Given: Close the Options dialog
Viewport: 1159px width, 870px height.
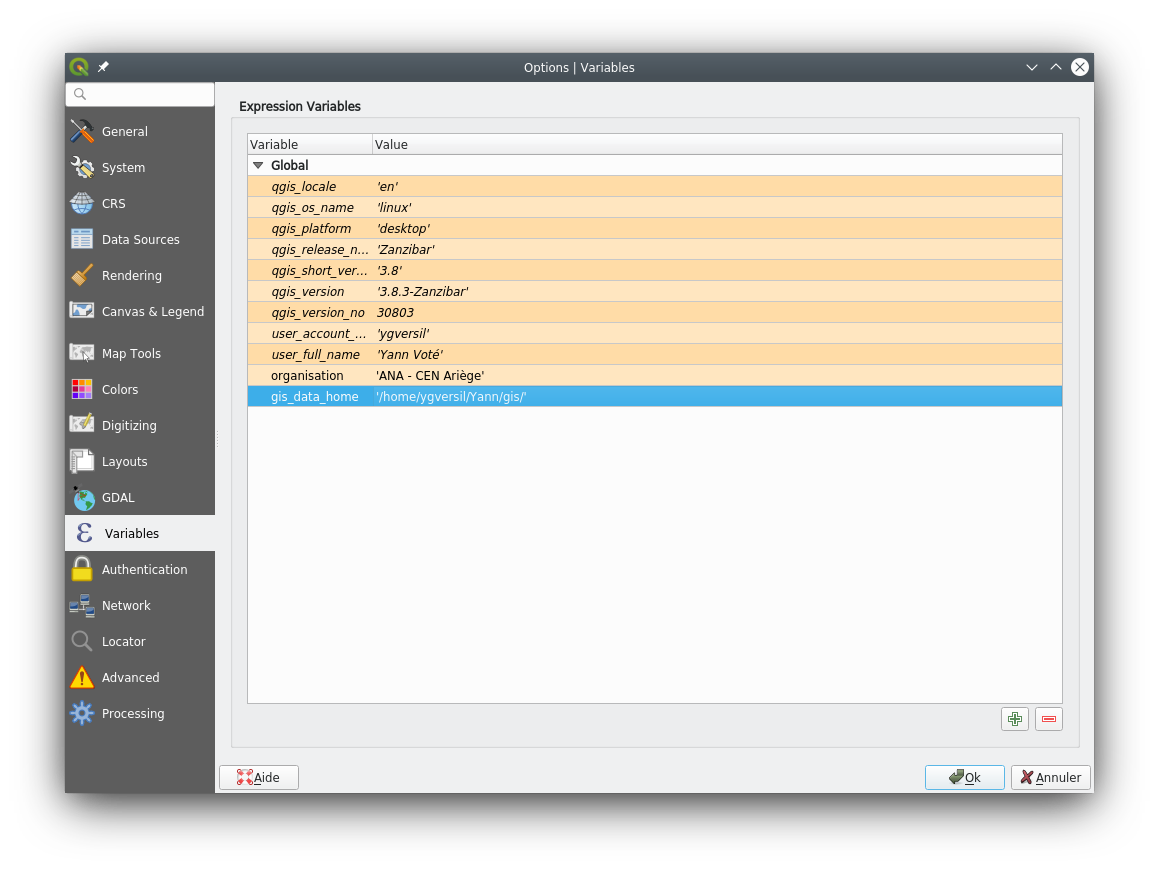Looking at the screenshot, I should click(1080, 67).
